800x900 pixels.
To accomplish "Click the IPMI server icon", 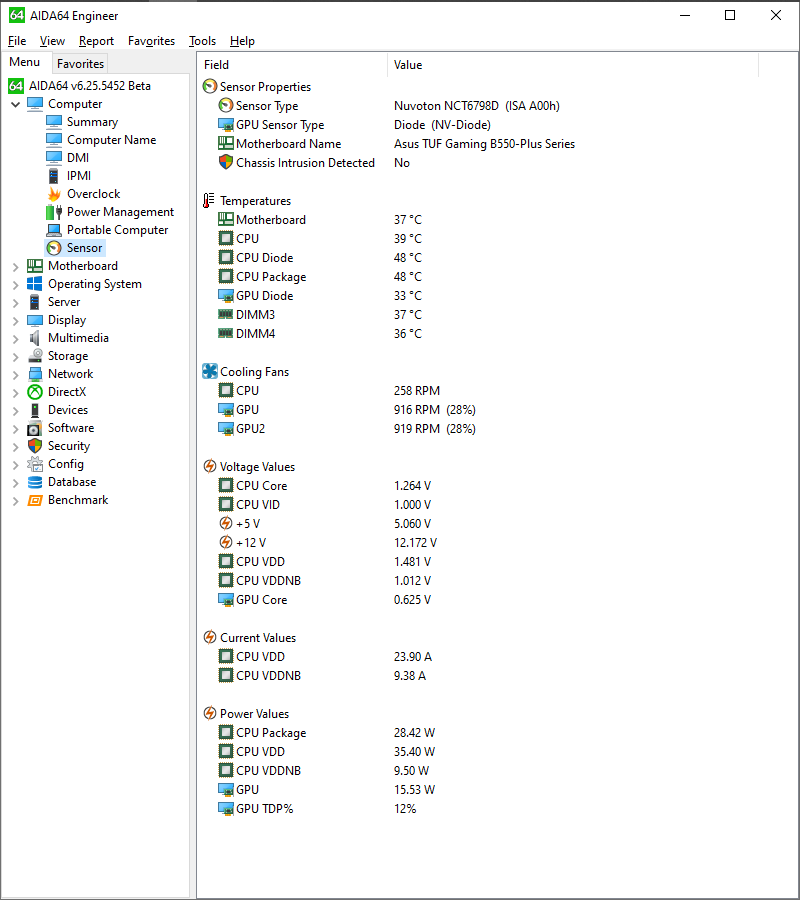I will [x=54, y=176].
